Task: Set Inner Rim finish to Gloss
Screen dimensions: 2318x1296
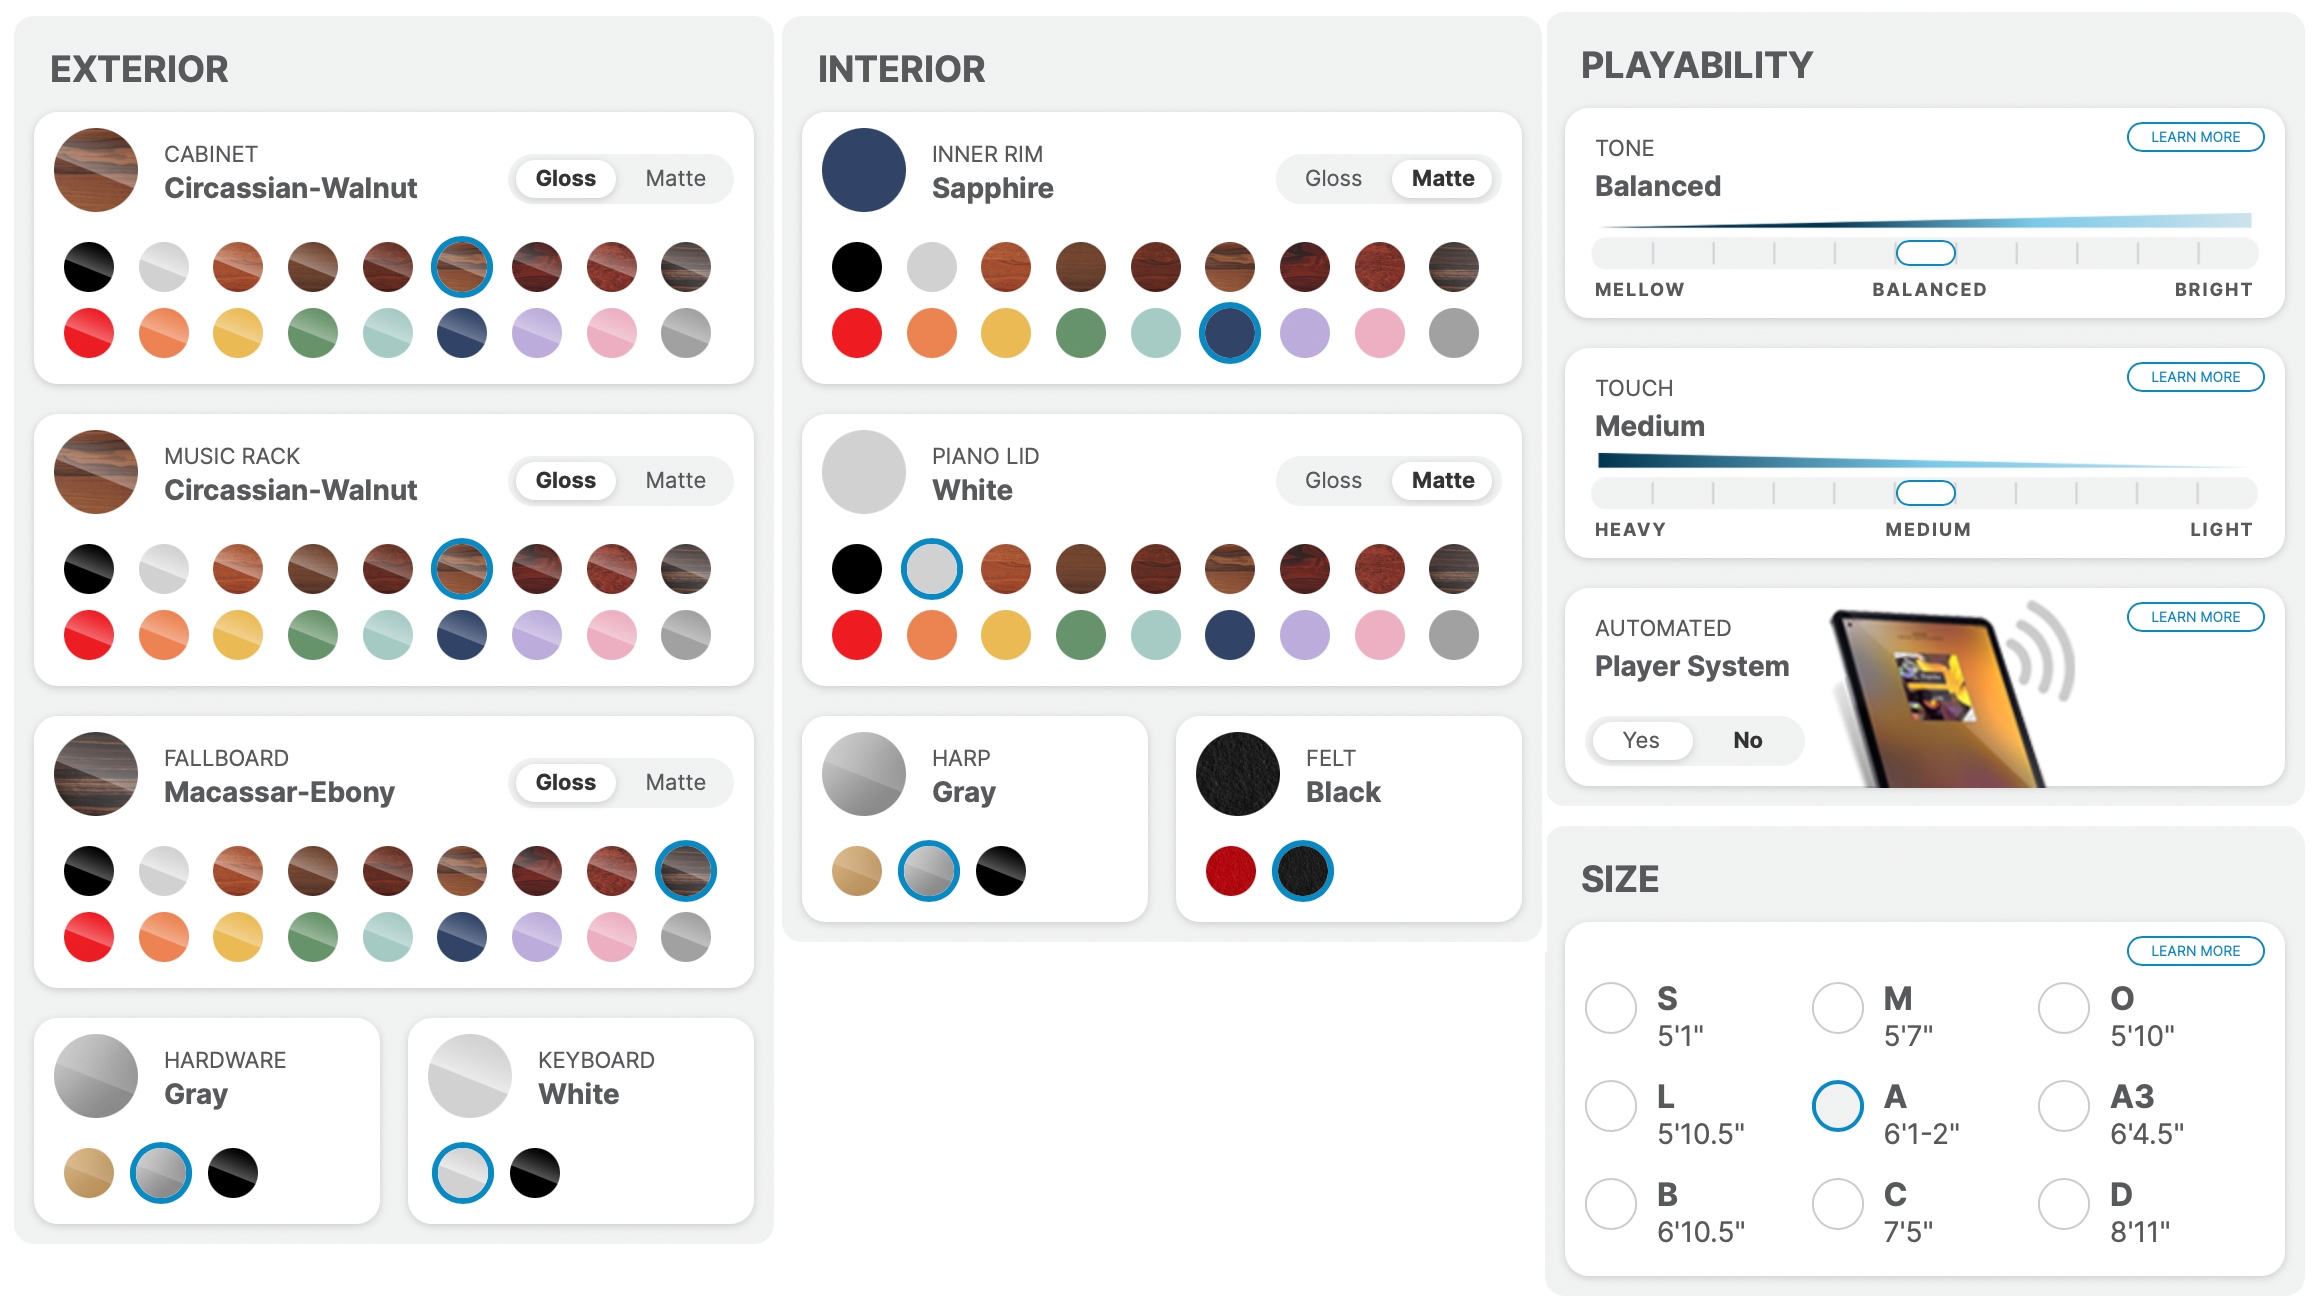Action: click(1333, 179)
